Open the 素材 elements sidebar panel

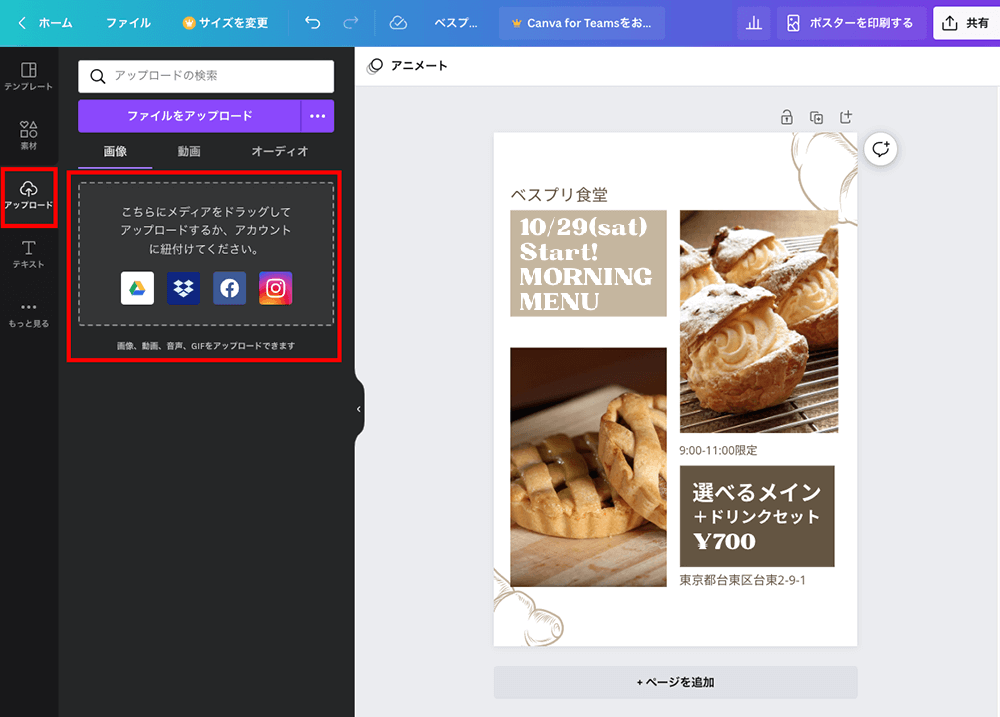(x=29, y=135)
